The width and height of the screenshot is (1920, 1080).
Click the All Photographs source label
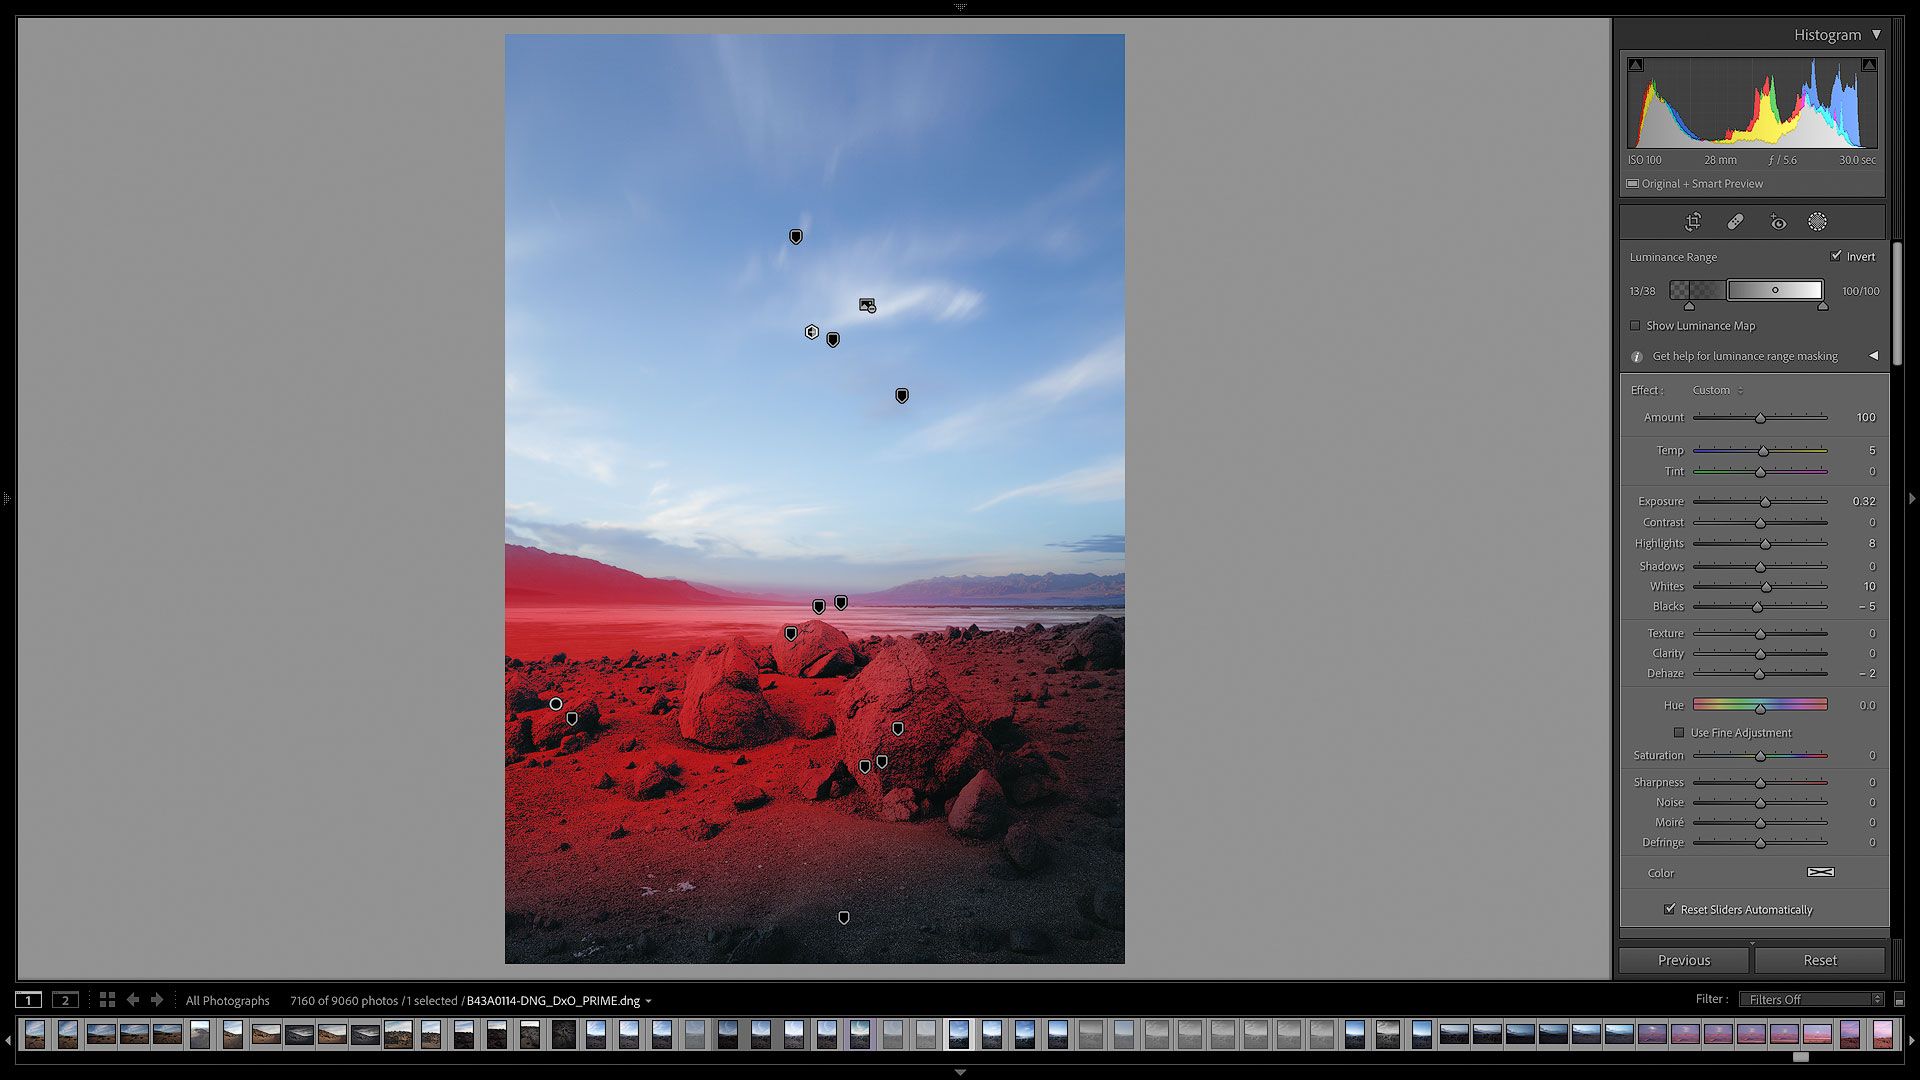[227, 1000]
